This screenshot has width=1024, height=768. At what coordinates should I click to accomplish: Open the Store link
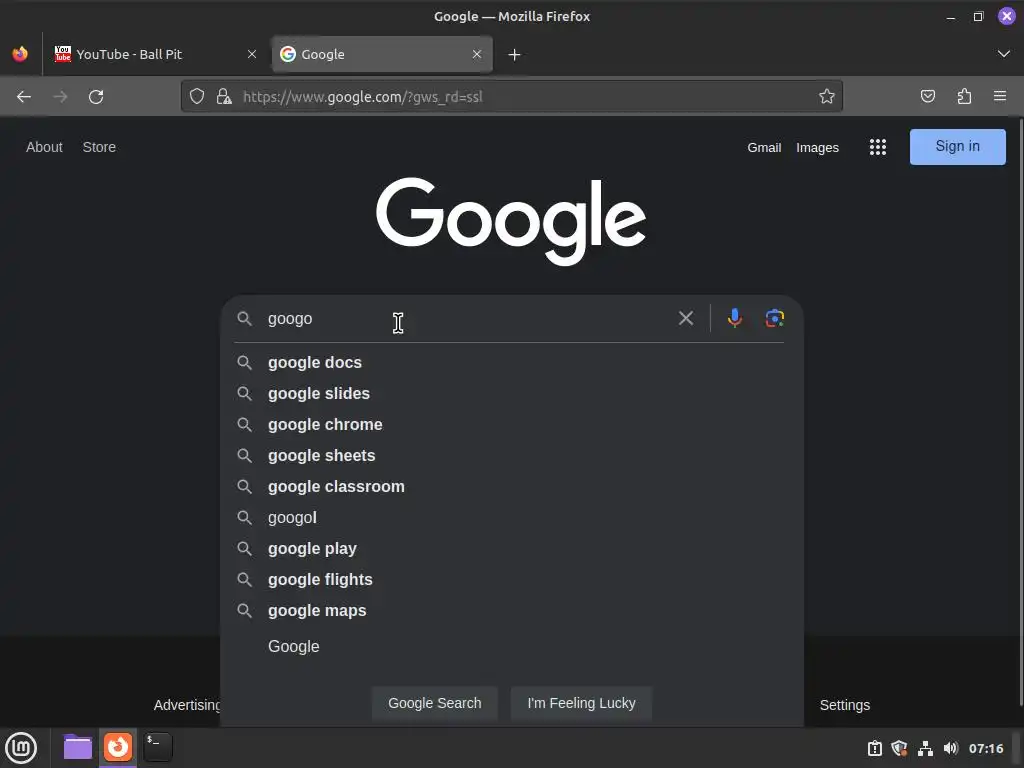pos(99,147)
